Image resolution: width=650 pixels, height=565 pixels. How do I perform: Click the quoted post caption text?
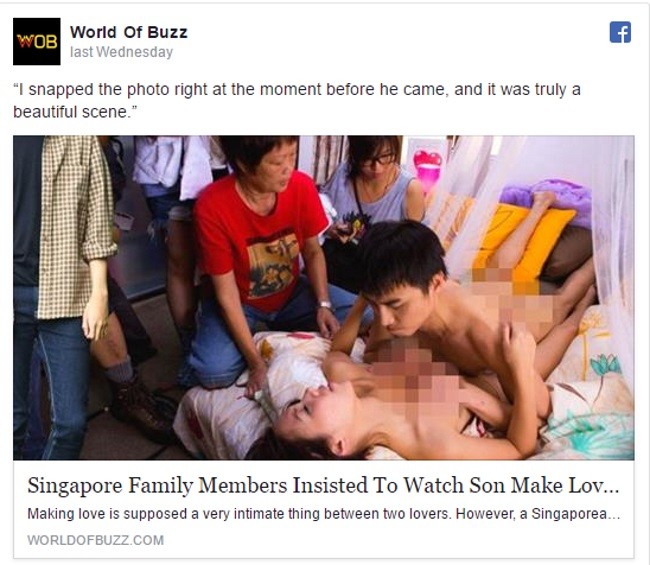coord(297,100)
